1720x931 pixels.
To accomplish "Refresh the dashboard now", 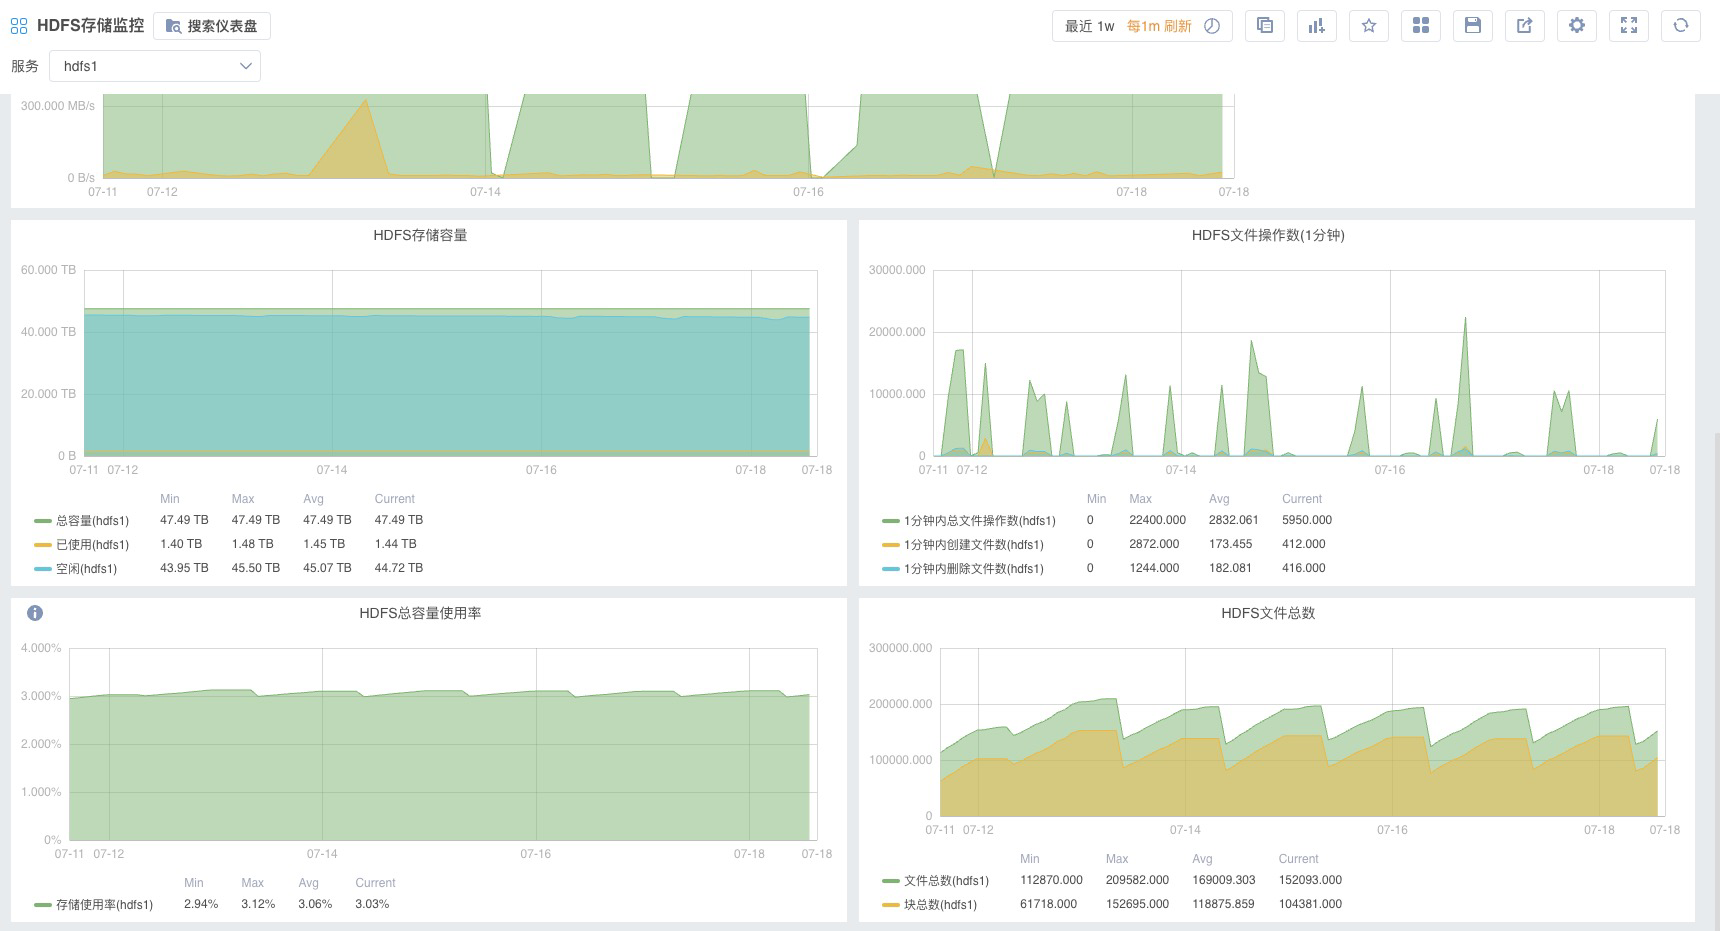I will pos(1681,26).
